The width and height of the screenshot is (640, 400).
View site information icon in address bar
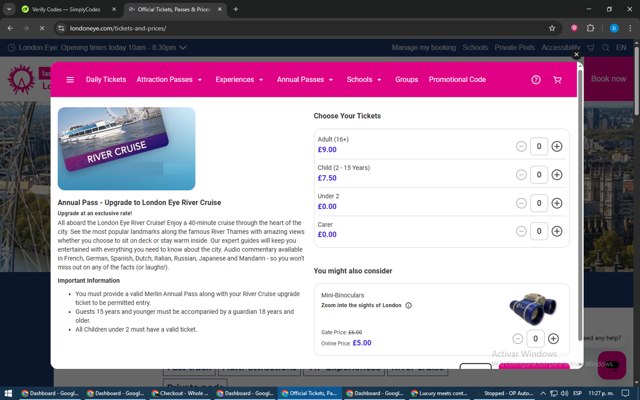point(61,28)
